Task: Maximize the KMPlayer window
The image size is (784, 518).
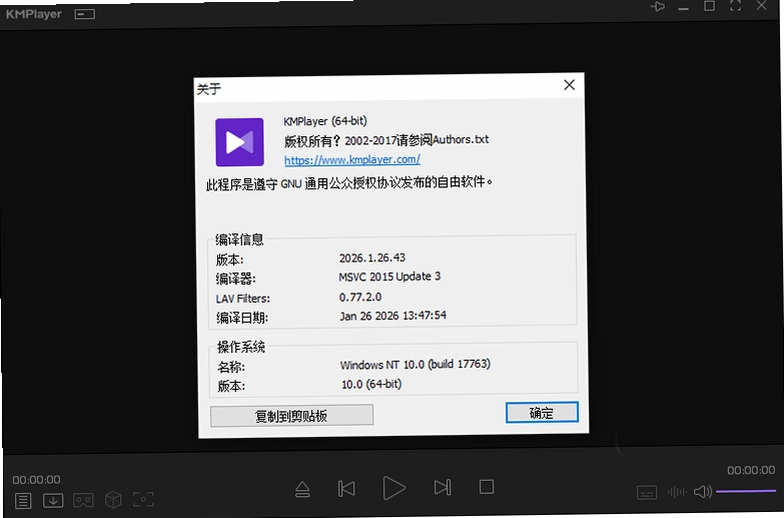Action: click(709, 6)
